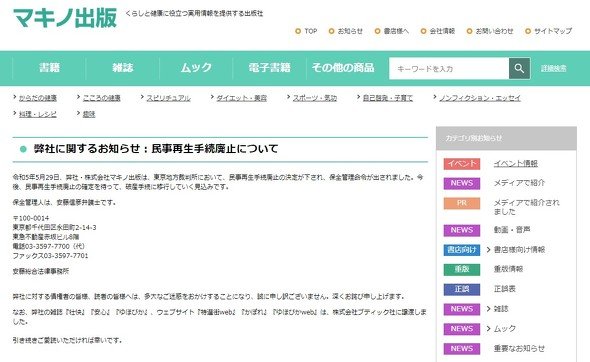Open the 重版情報 sidebar entry

[508, 269]
